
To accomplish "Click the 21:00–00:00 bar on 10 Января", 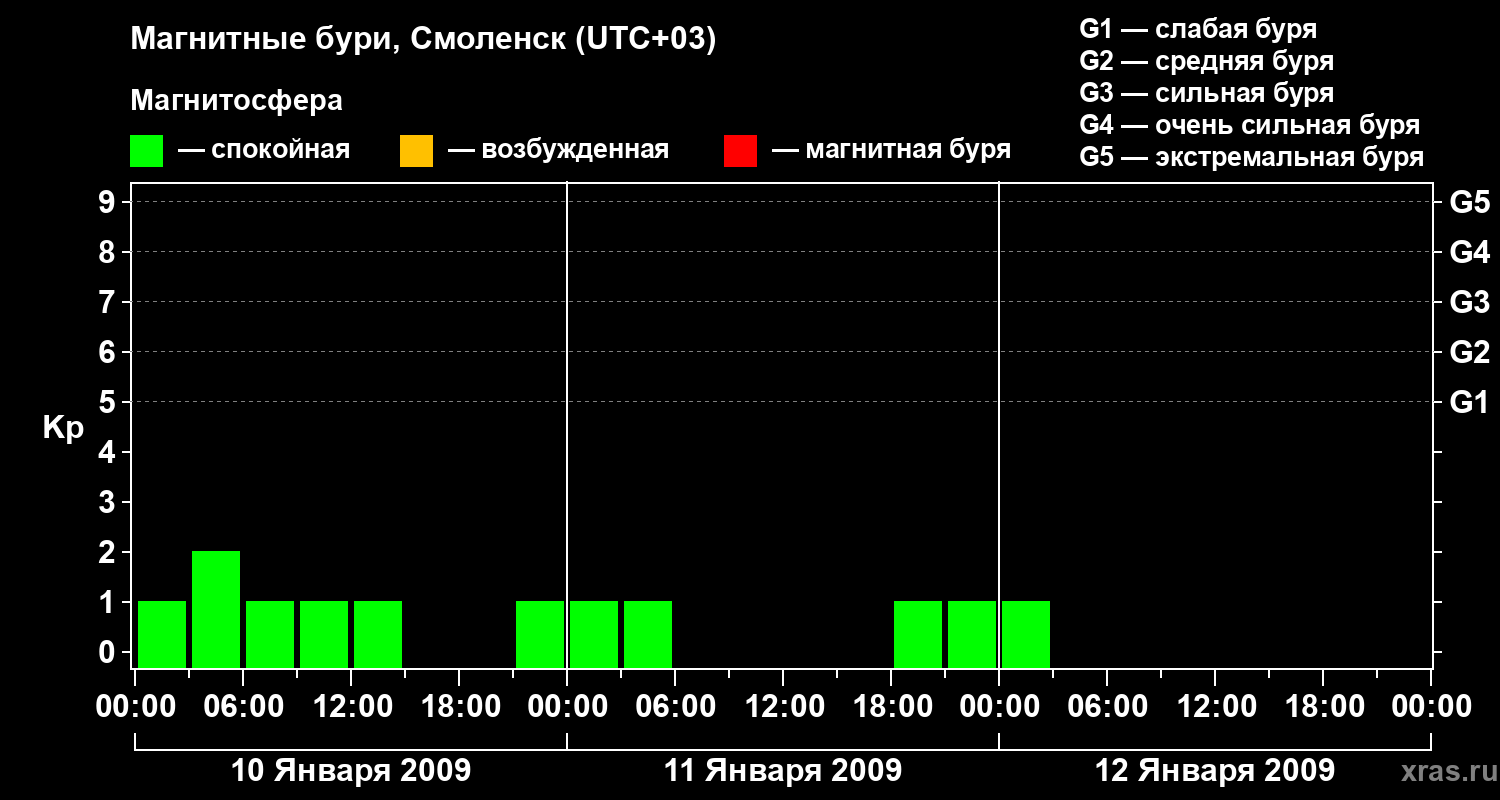I will (x=540, y=634).
